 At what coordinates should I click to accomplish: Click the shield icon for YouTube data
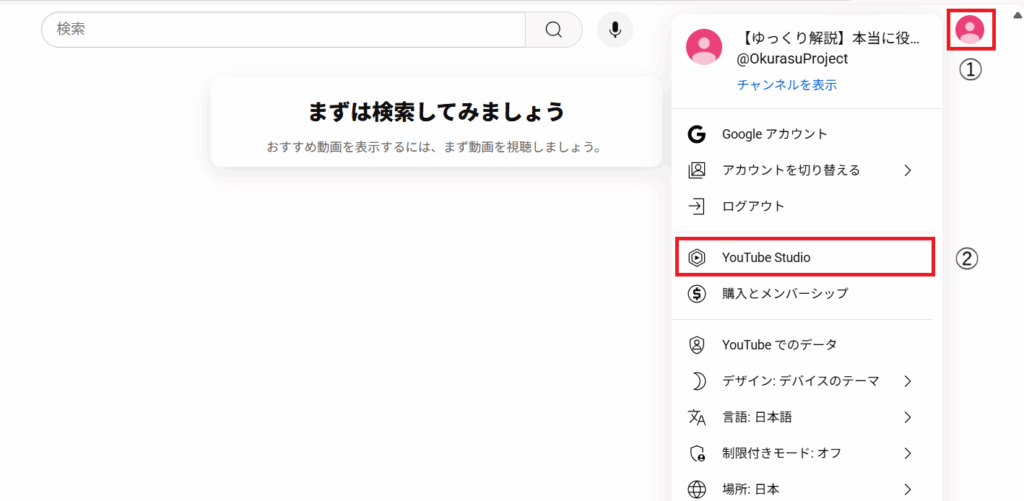[697, 344]
